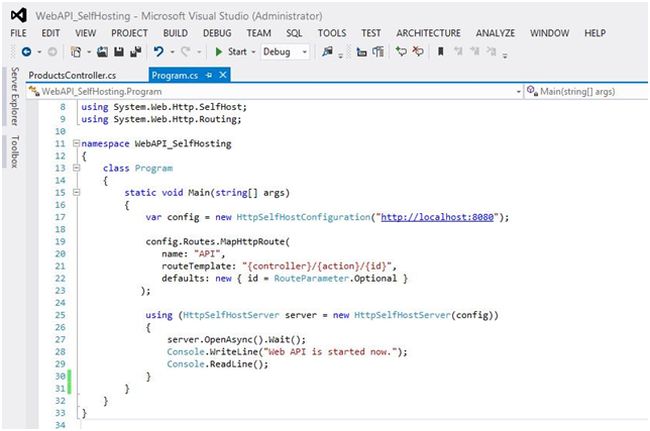Image resolution: width=650 pixels, height=431 pixels.
Task: Click the Comment out selected lines icon
Action: coord(401,52)
